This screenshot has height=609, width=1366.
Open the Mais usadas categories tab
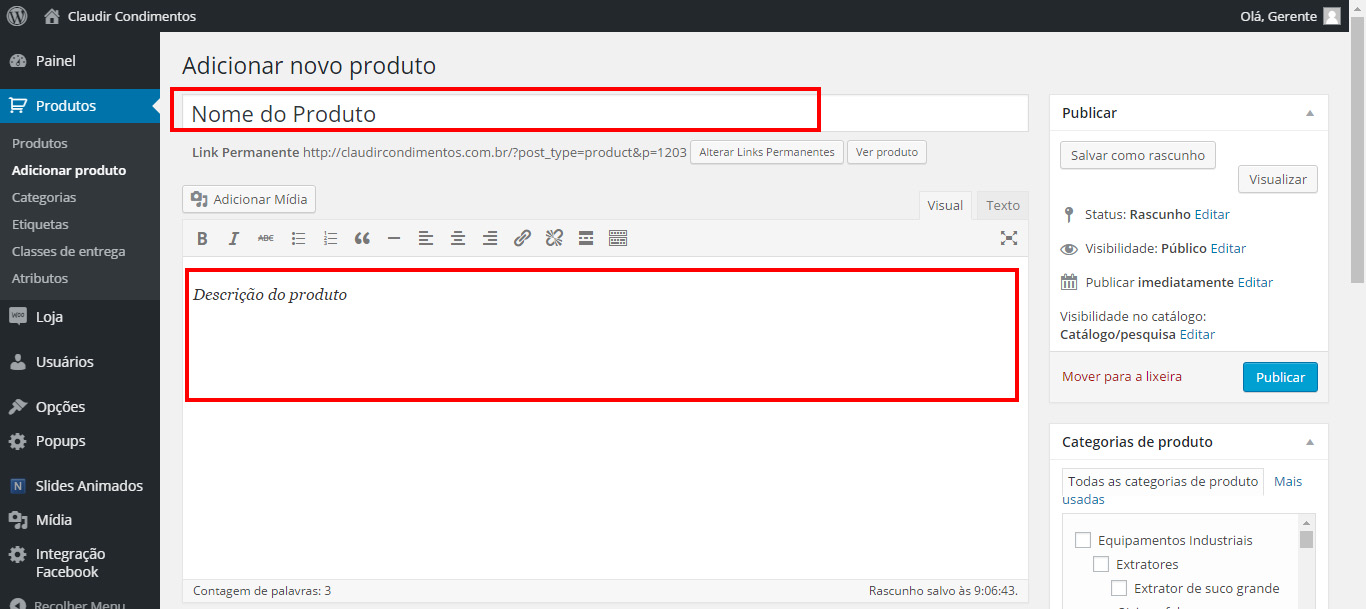click(x=1287, y=482)
